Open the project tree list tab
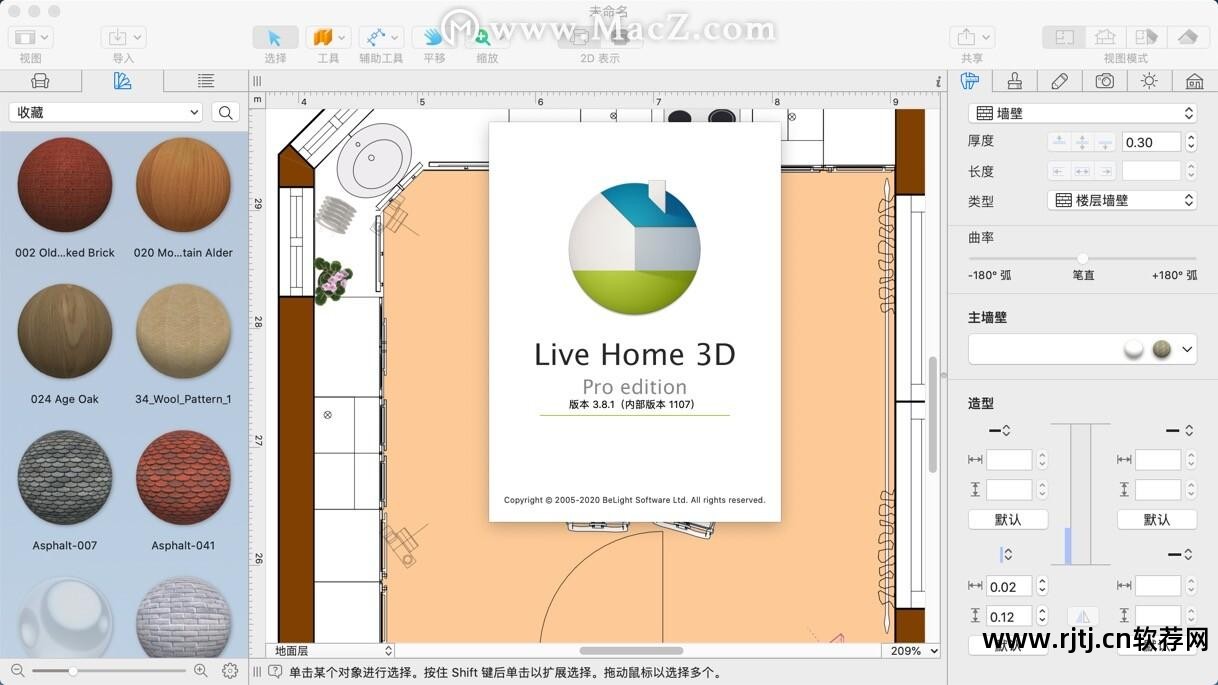This screenshot has width=1218, height=685. pyautogui.click(x=205, y=81)
